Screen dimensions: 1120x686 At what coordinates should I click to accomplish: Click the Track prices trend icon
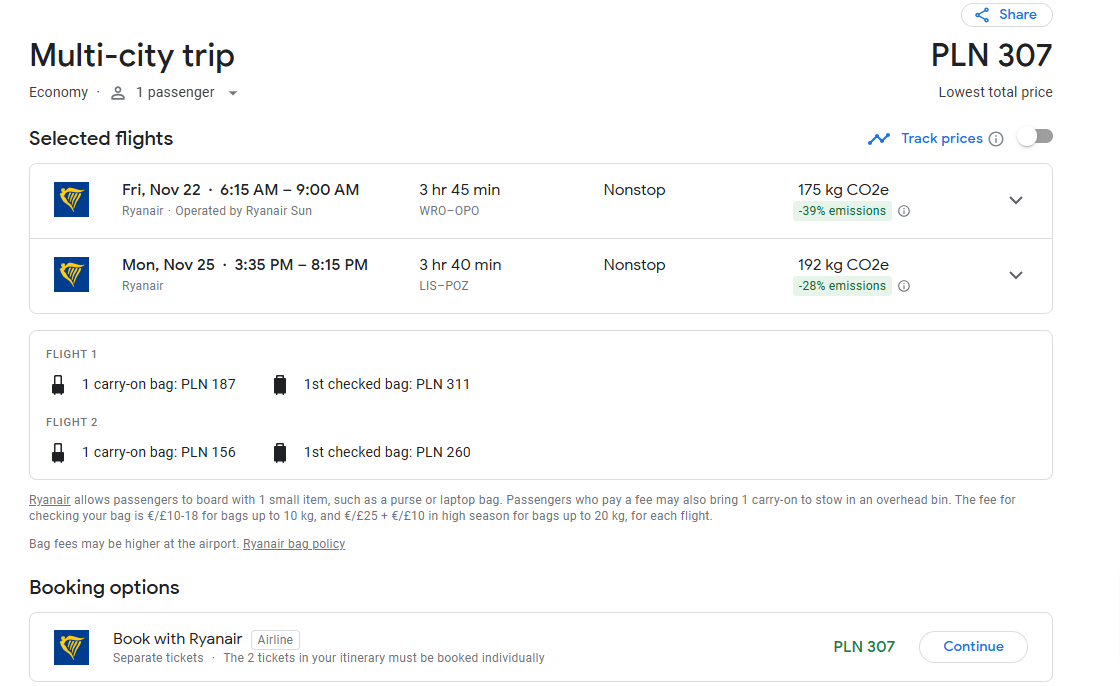879,139
